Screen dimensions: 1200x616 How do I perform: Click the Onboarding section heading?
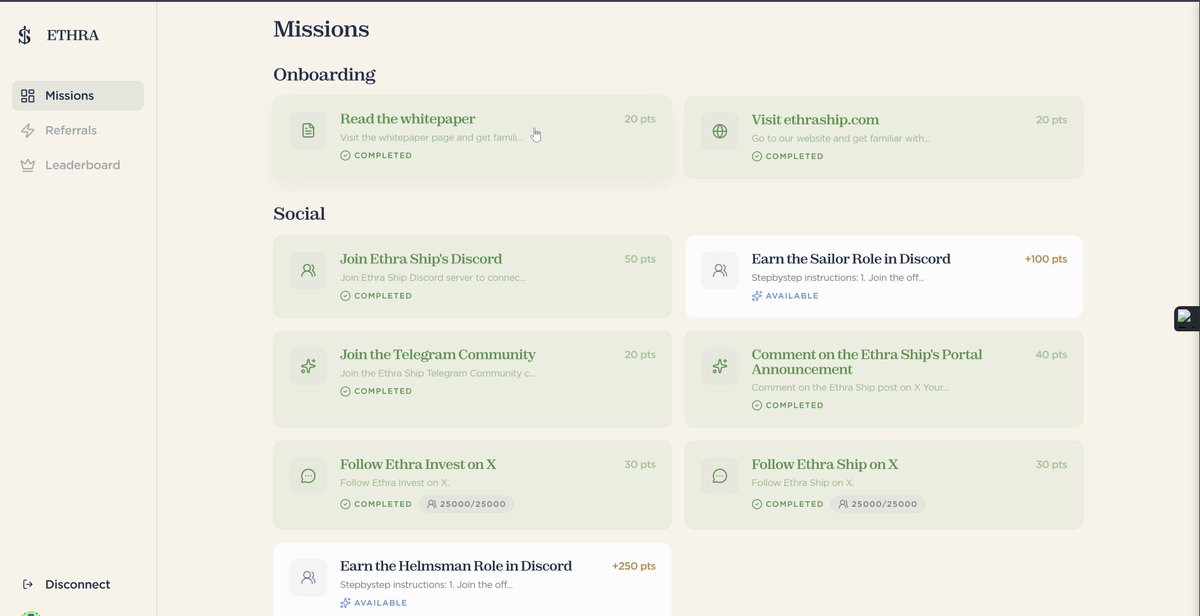(x=324, y=75)
